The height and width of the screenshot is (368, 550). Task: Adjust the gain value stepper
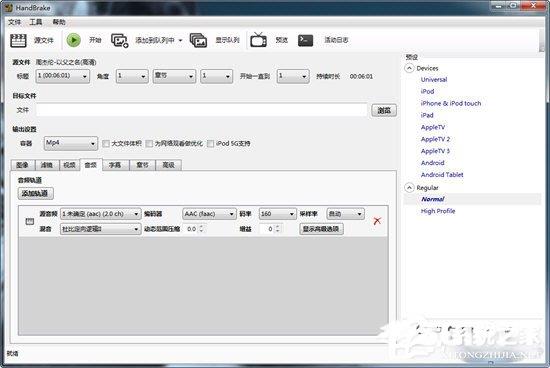[278, 229]
